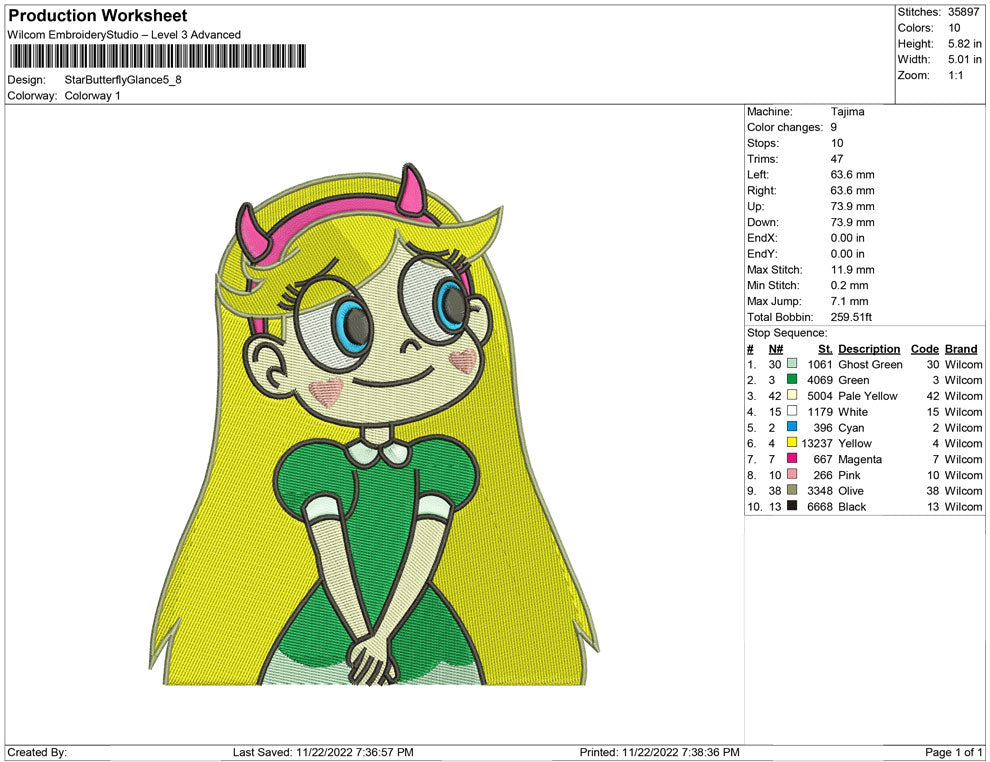Select the Black thread swatch
The image size is (990, 762).
[792, 506]
